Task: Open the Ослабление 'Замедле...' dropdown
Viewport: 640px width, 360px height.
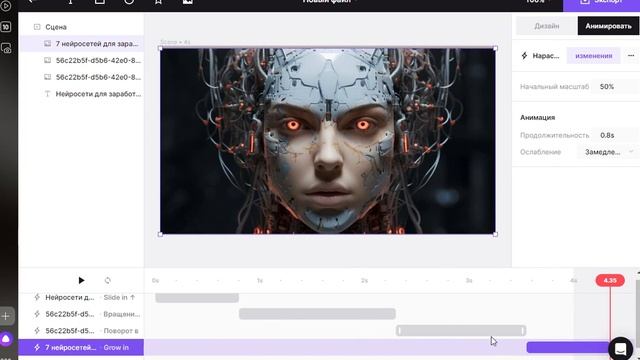Action: [x=608, y=152]
